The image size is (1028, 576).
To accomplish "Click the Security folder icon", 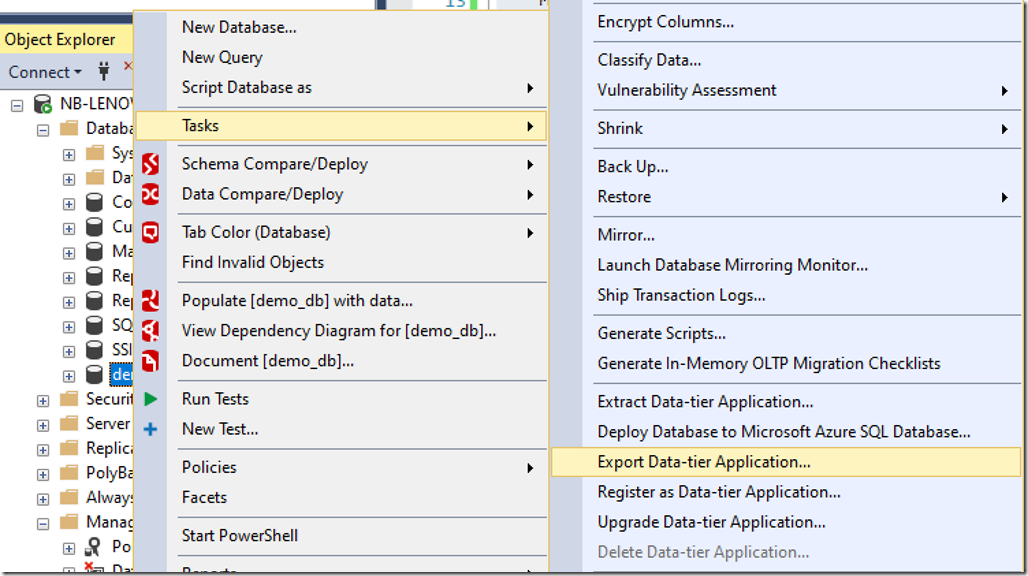I will point(69,399).
